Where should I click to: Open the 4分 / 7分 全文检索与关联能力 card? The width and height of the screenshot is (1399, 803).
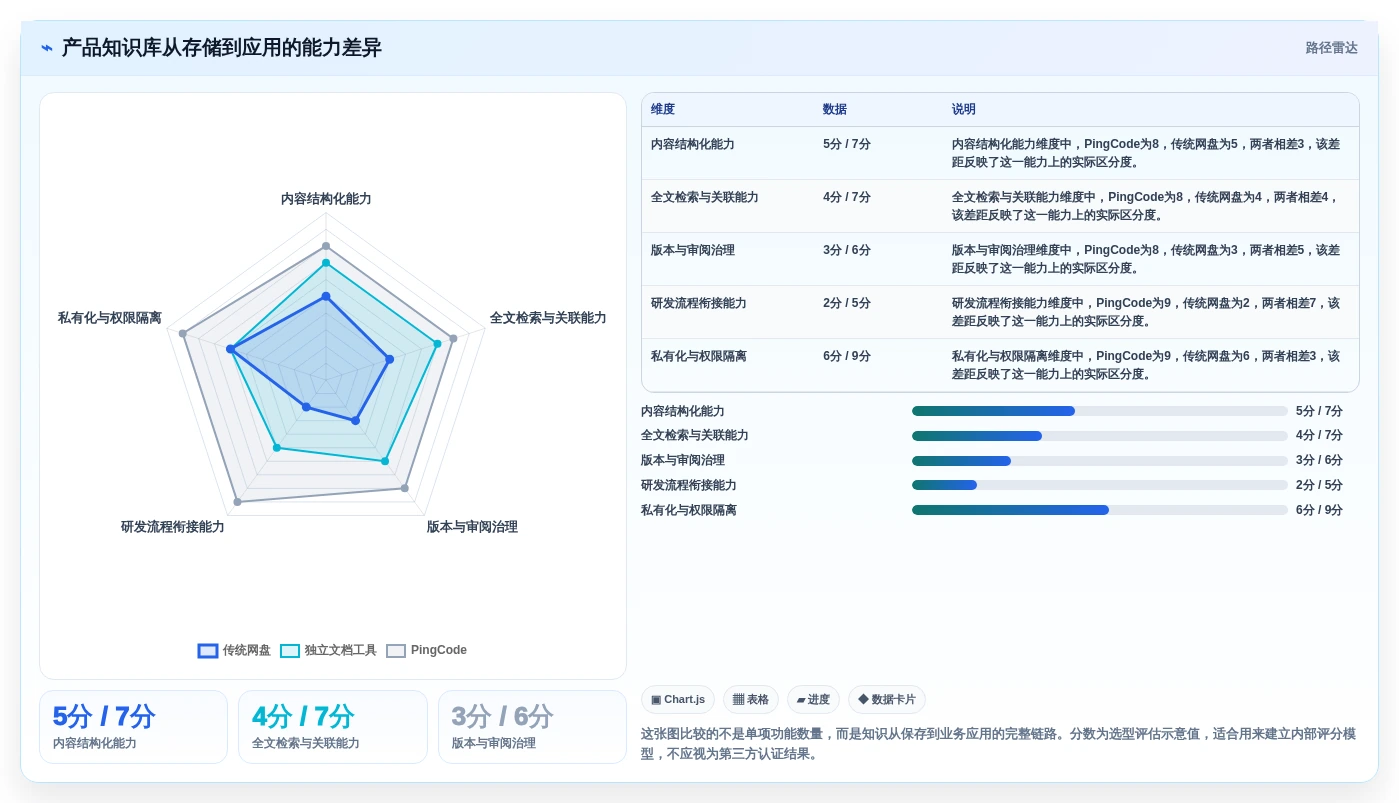click(333, 727)
